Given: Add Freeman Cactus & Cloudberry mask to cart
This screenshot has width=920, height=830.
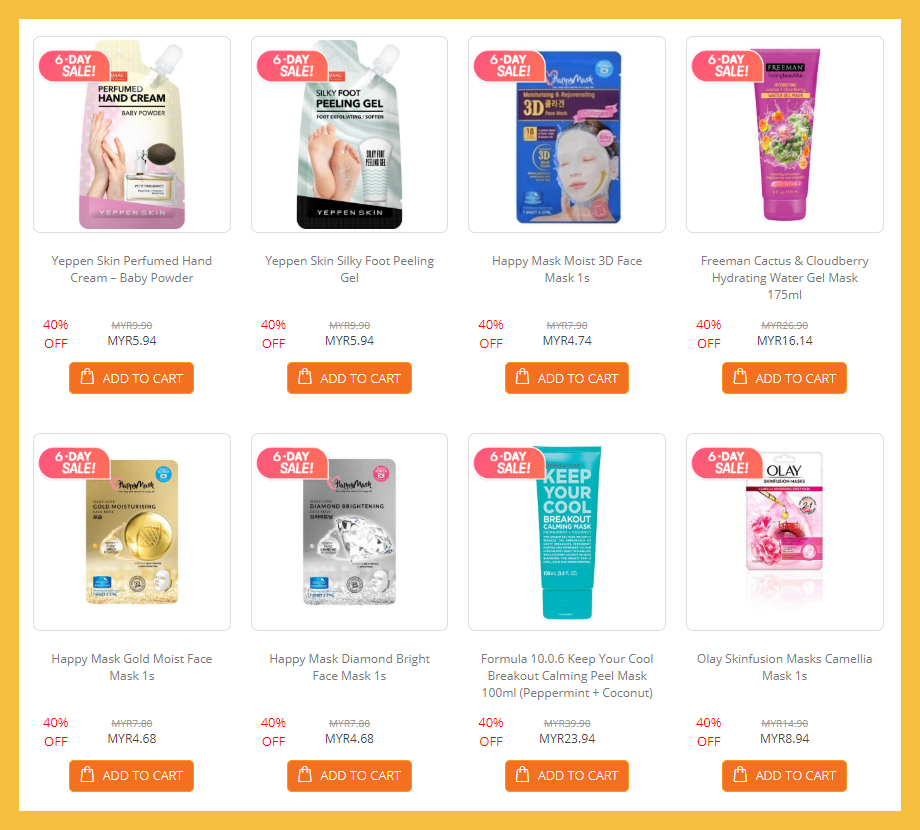Looking at the screenshot, I should point(784,378).
